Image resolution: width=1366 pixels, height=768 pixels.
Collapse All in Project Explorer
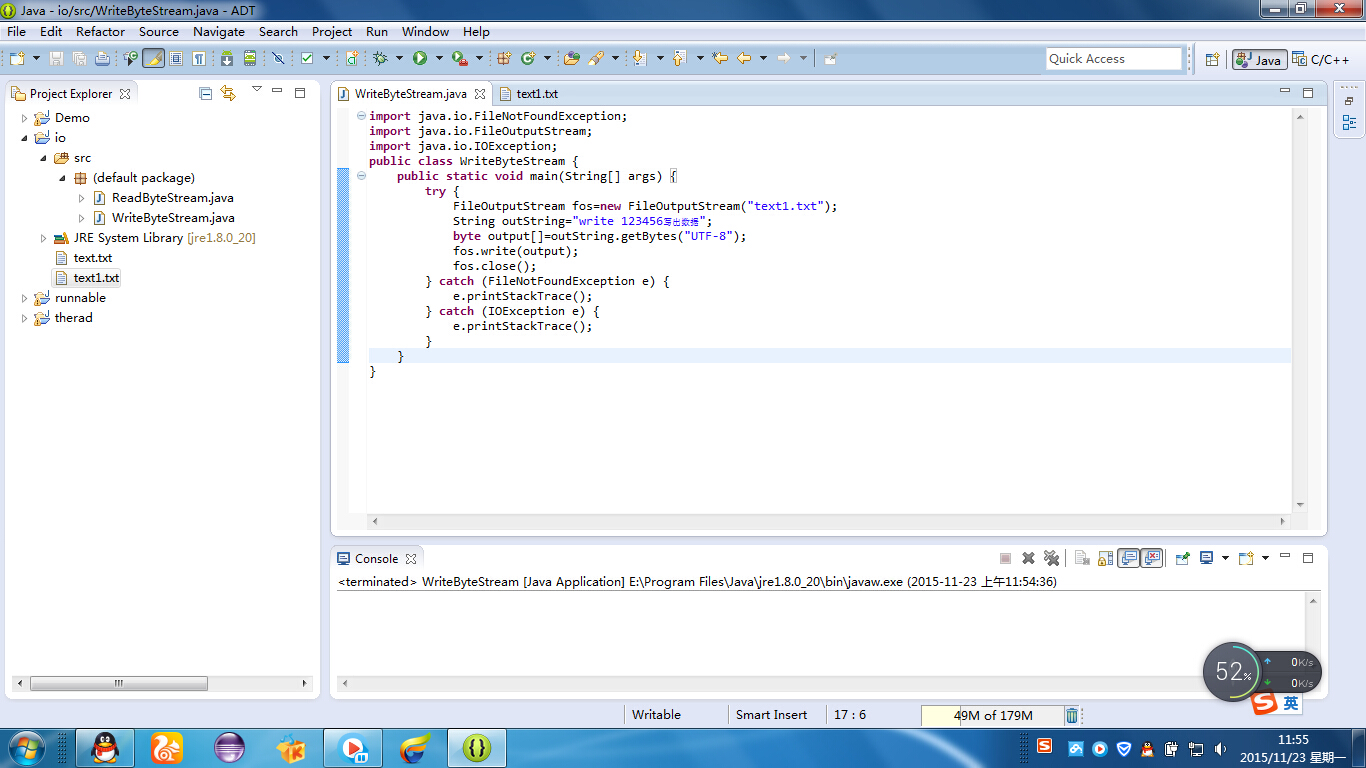click(205, 93)
